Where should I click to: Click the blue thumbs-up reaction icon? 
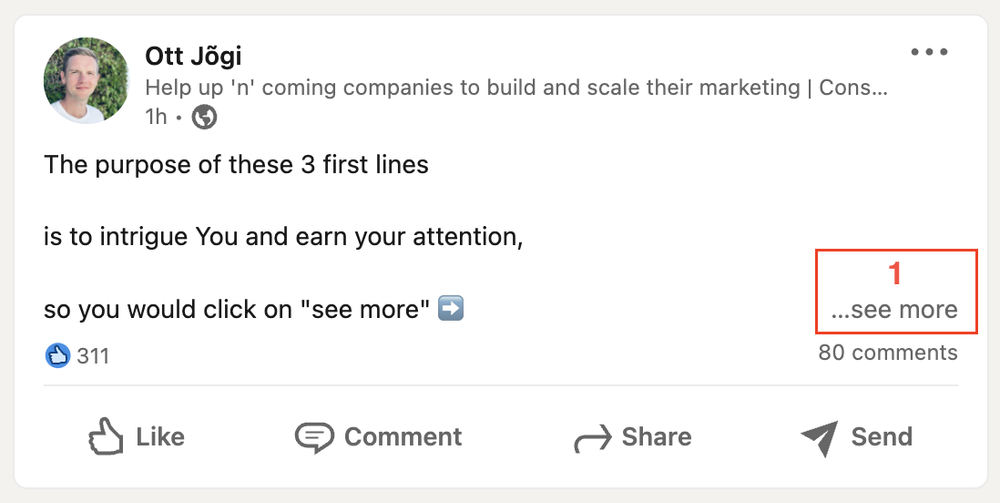(57, 355)
